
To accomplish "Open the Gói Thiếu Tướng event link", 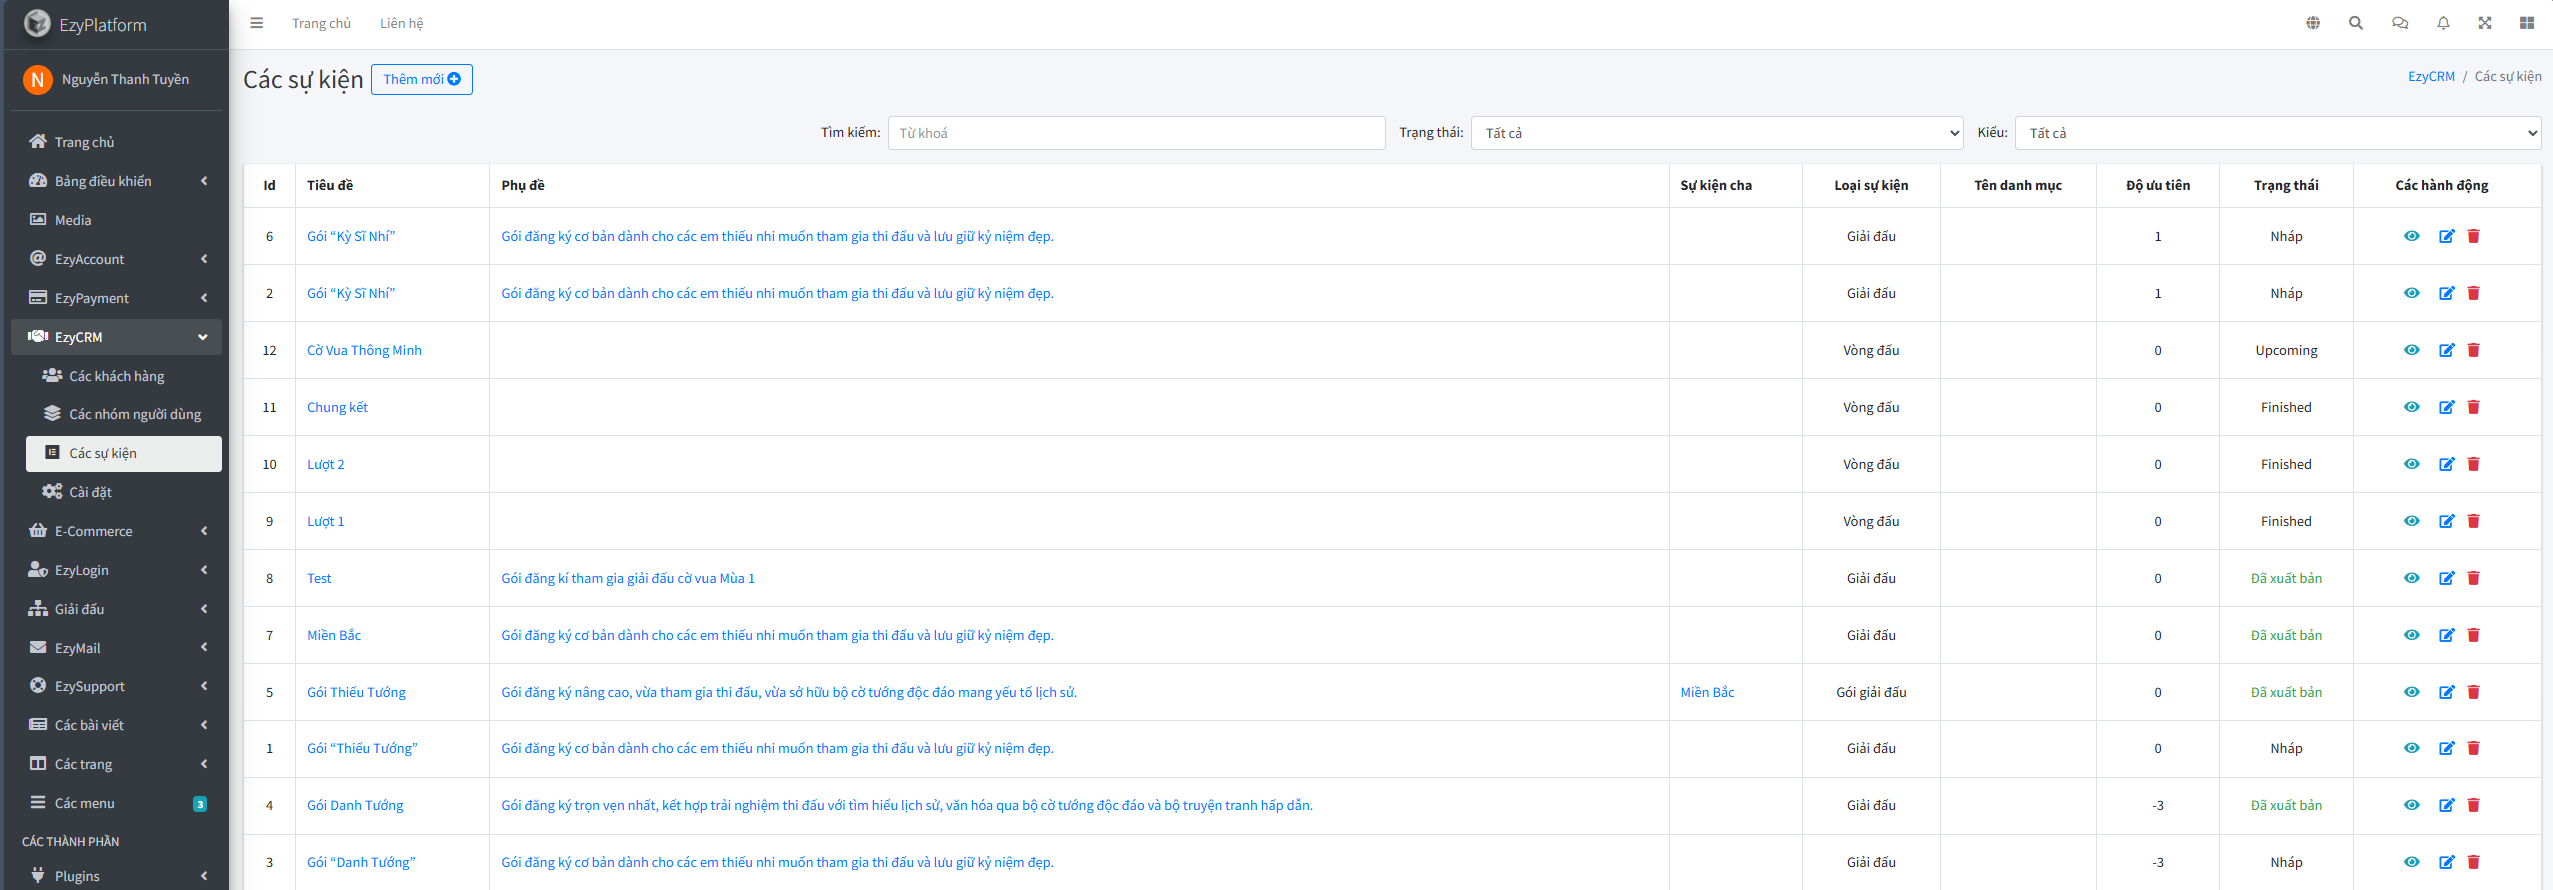I will coord(356,692).
